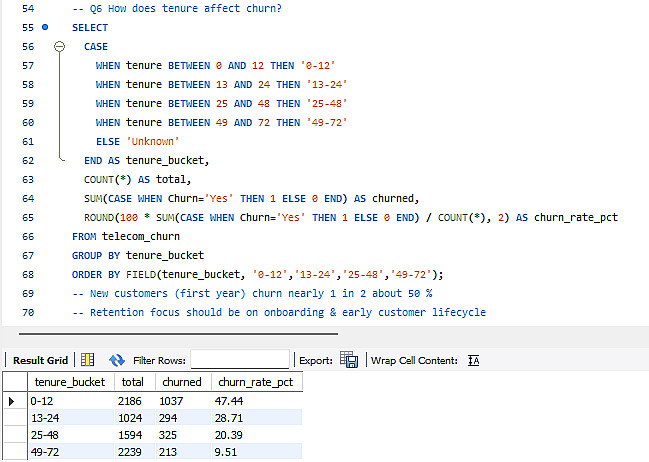Place cursor on line number 68

point(28,274)
